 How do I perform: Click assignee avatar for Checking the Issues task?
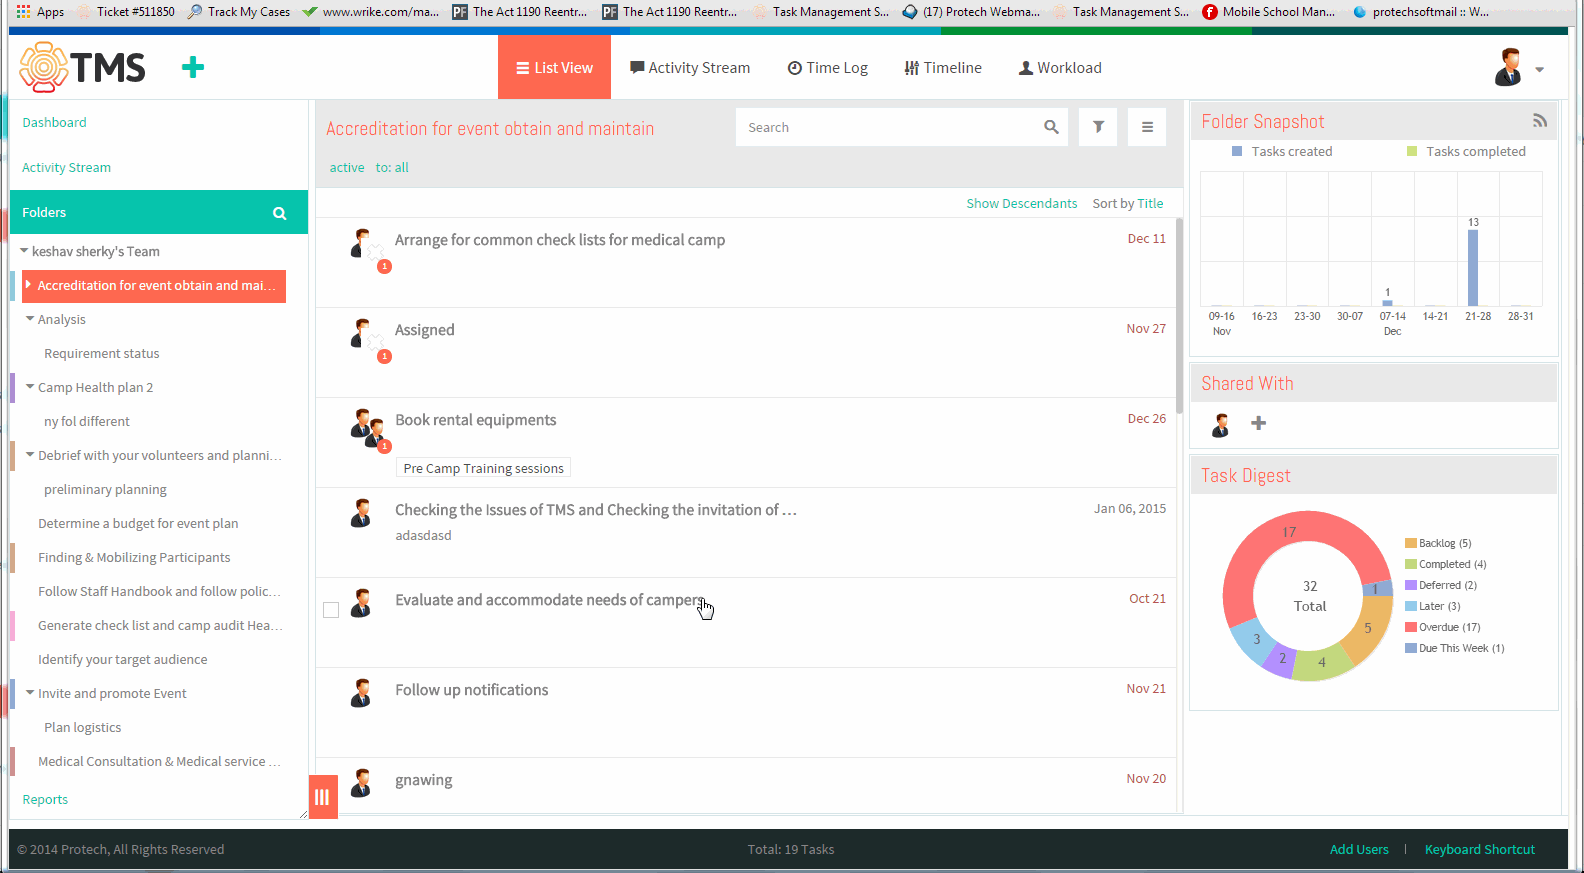click(361, 513)
